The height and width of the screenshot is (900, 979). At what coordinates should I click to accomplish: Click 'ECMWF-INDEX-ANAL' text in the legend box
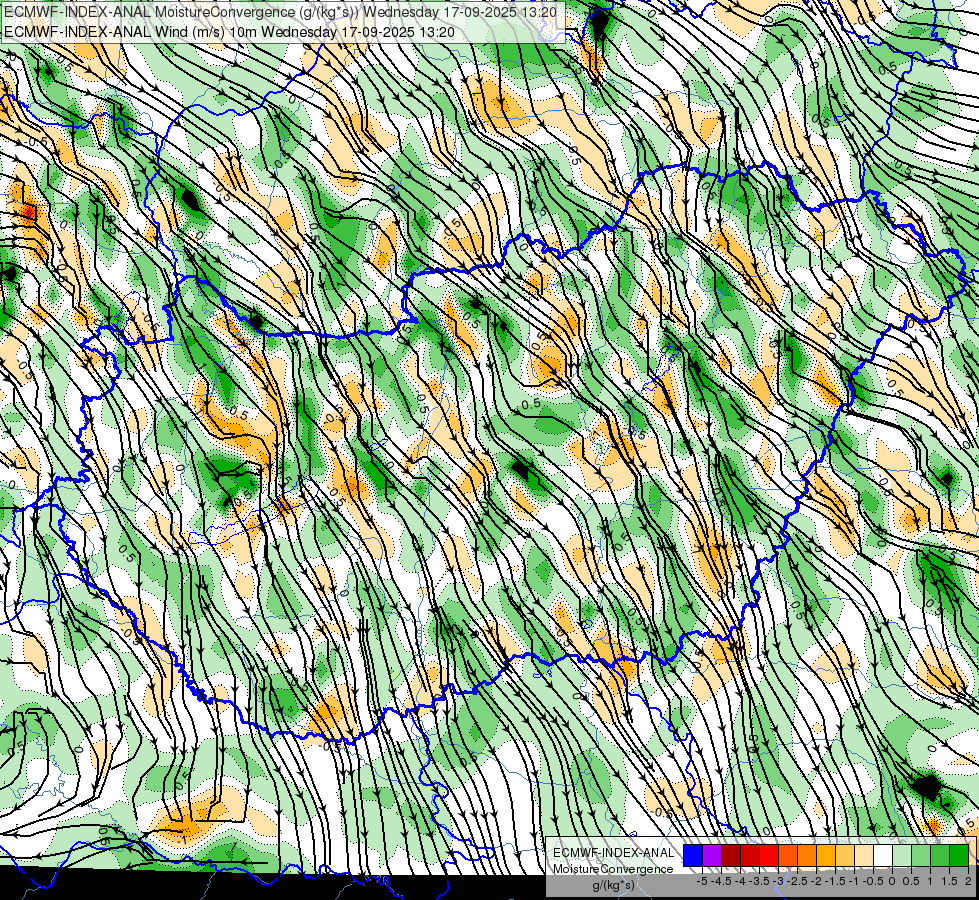[x=613, y=853]
